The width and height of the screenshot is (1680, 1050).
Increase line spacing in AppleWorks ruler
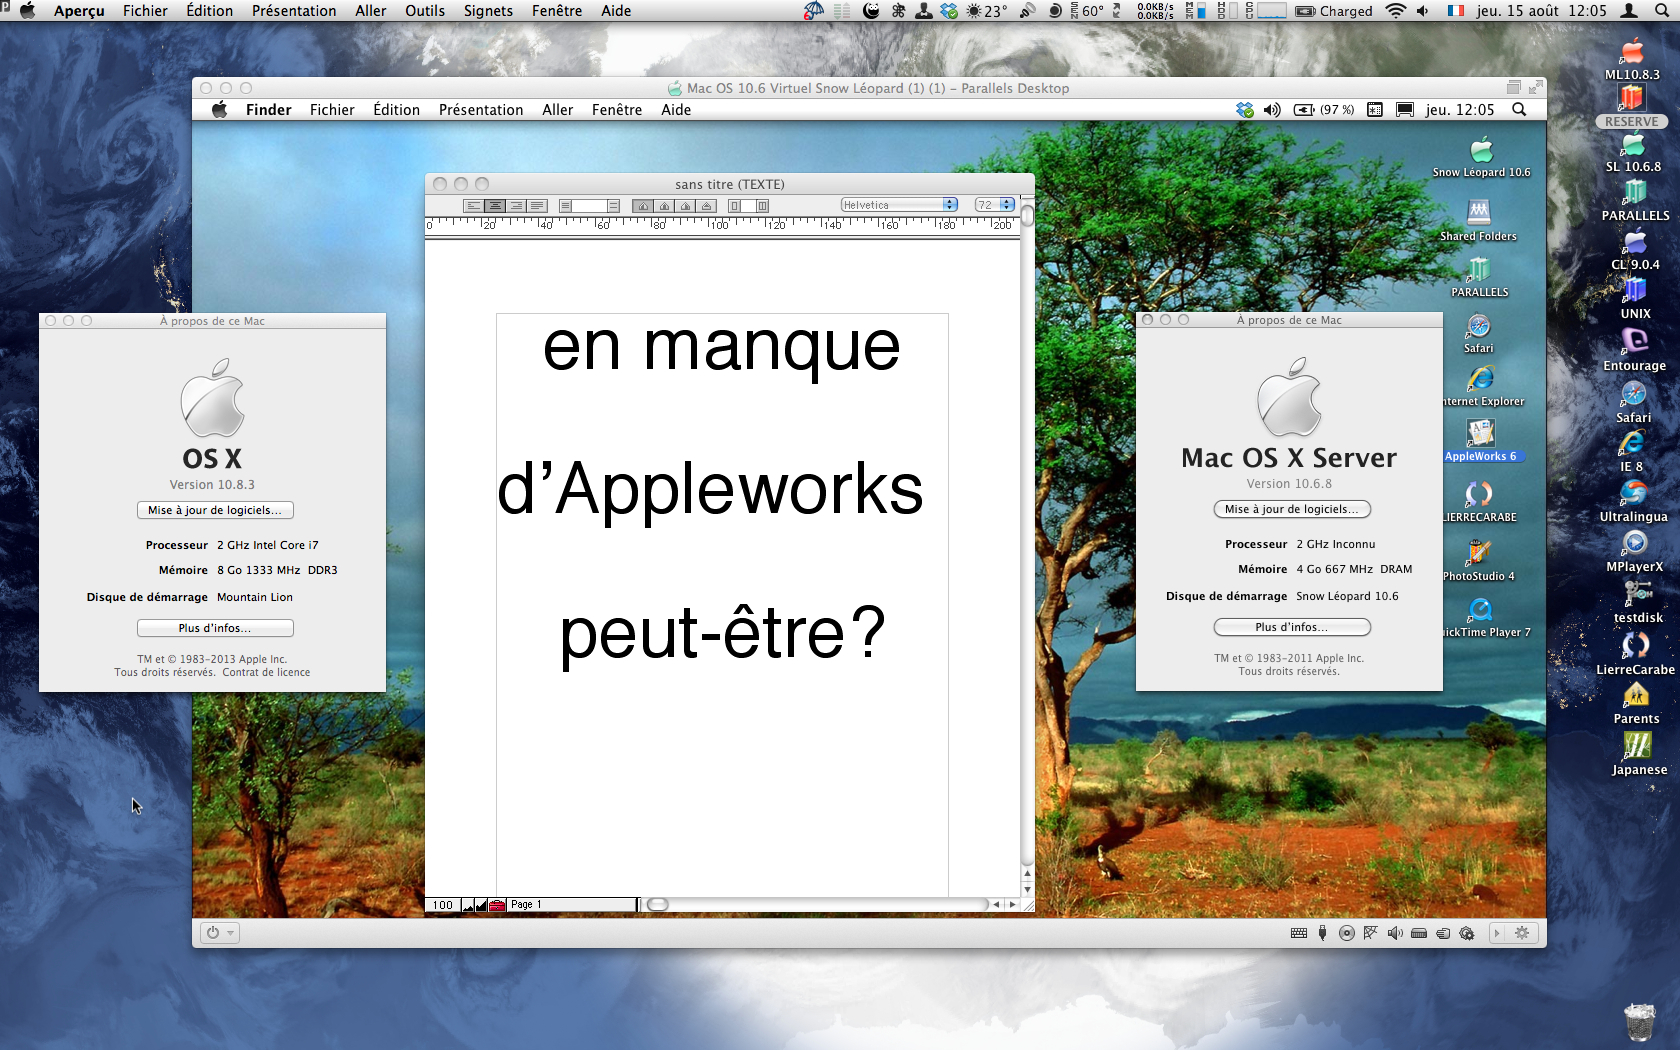point(613,206)
